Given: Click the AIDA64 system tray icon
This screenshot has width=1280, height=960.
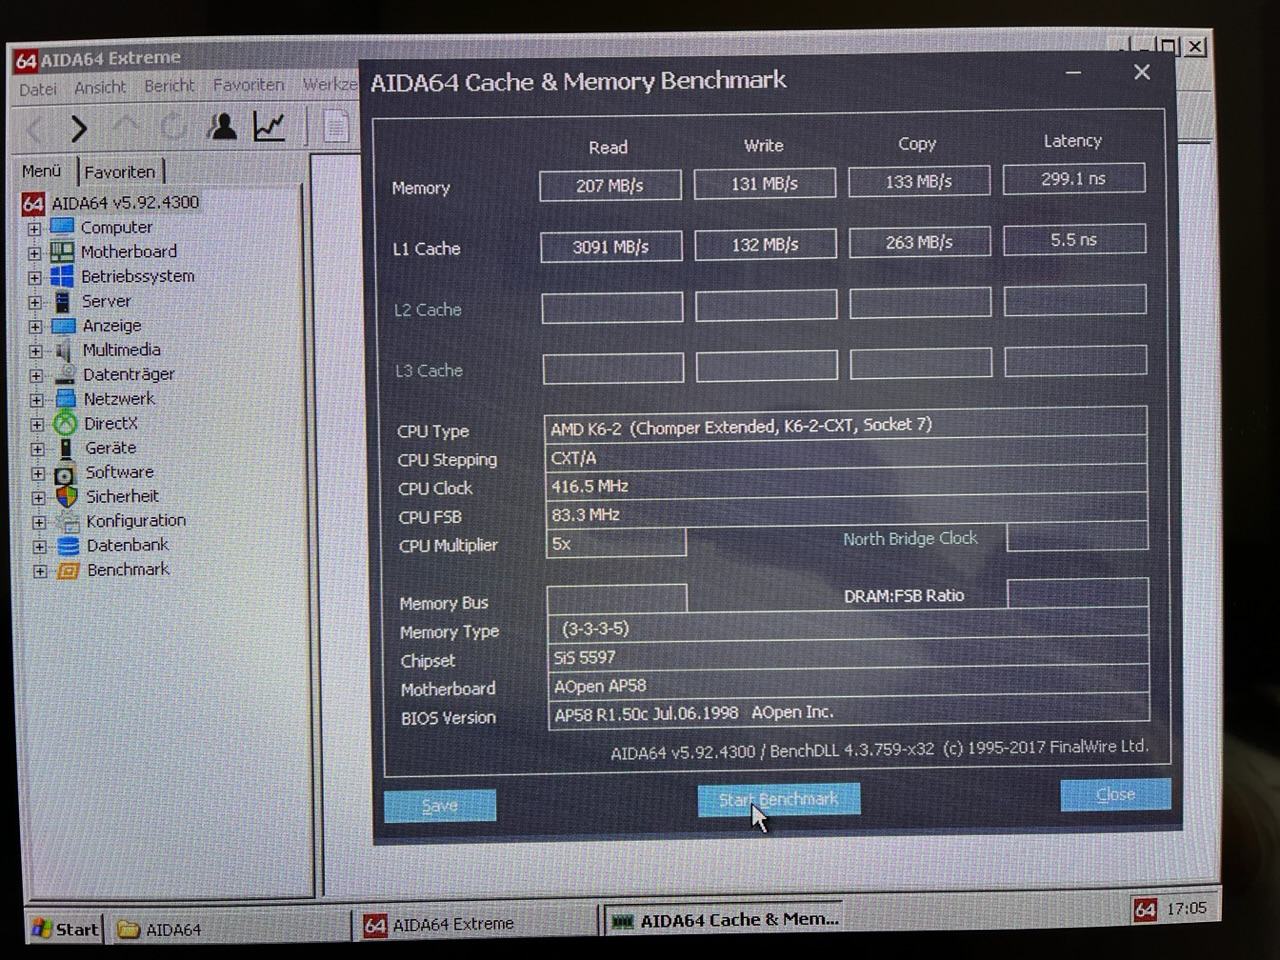Looking at the screenshot, I should pos(1145,909).
